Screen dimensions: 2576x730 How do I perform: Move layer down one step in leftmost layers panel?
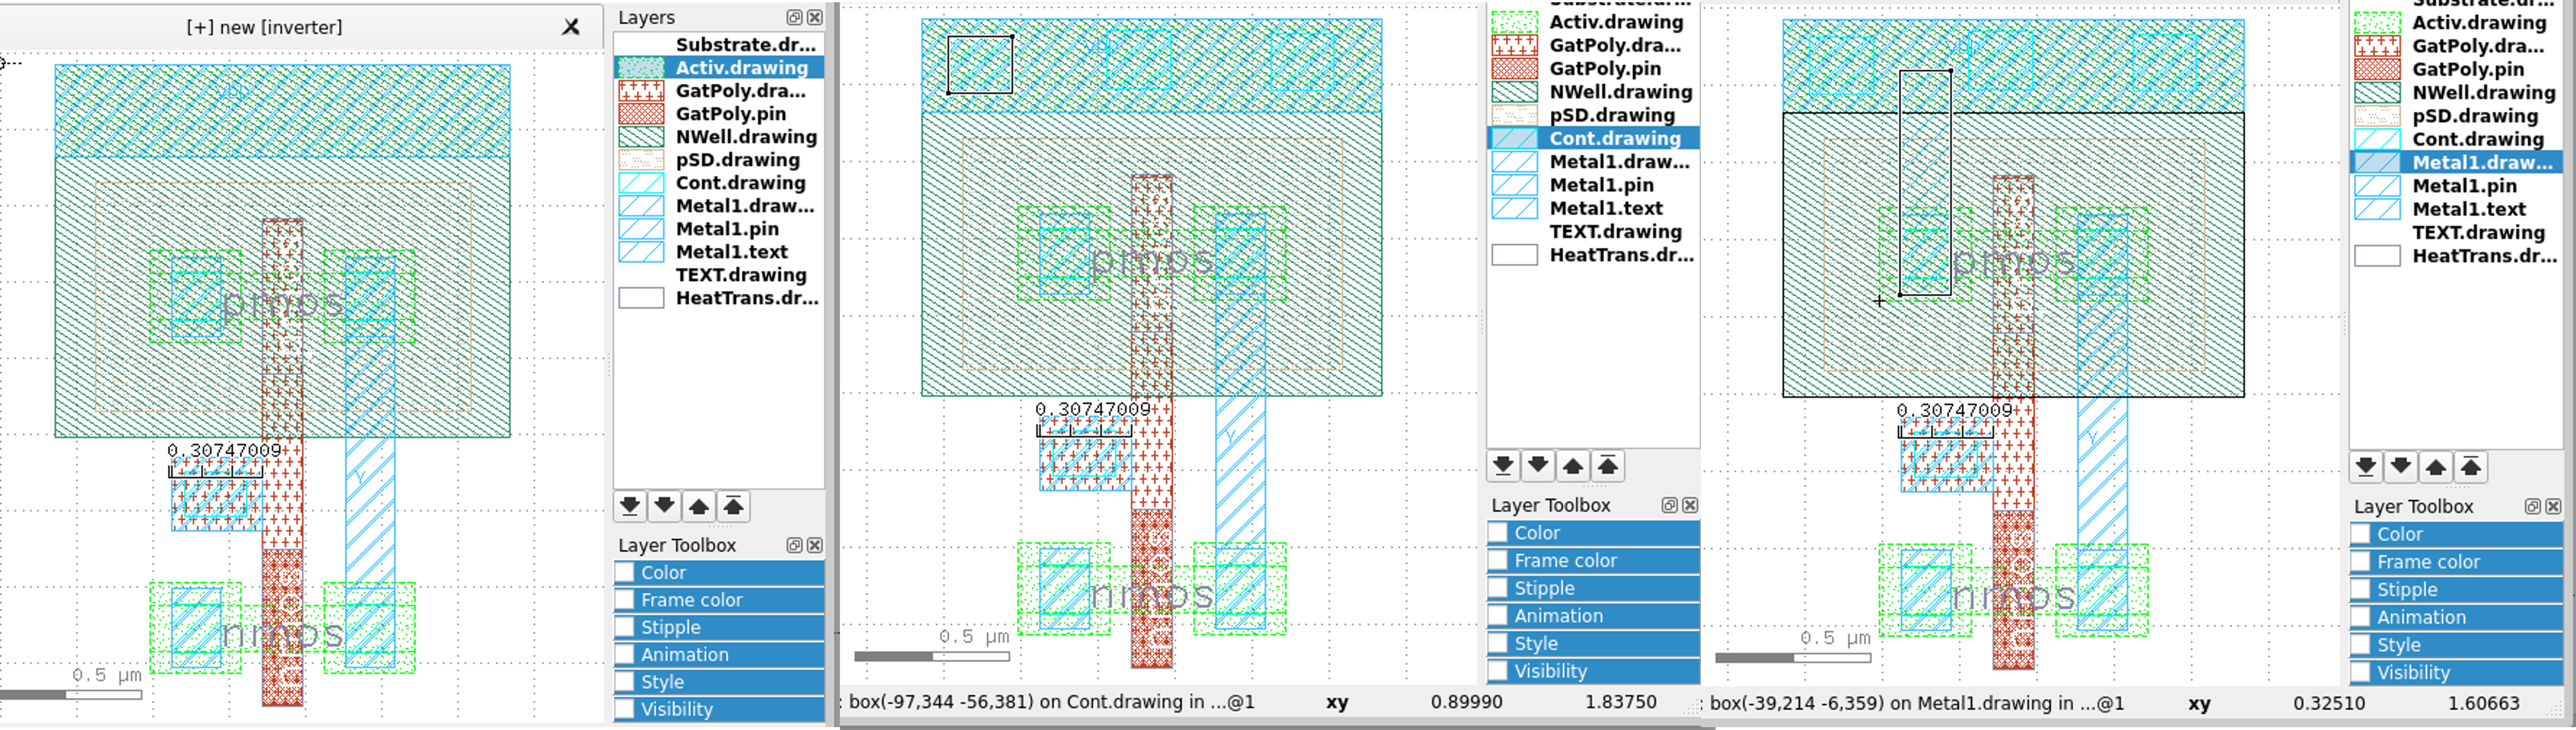664,506
